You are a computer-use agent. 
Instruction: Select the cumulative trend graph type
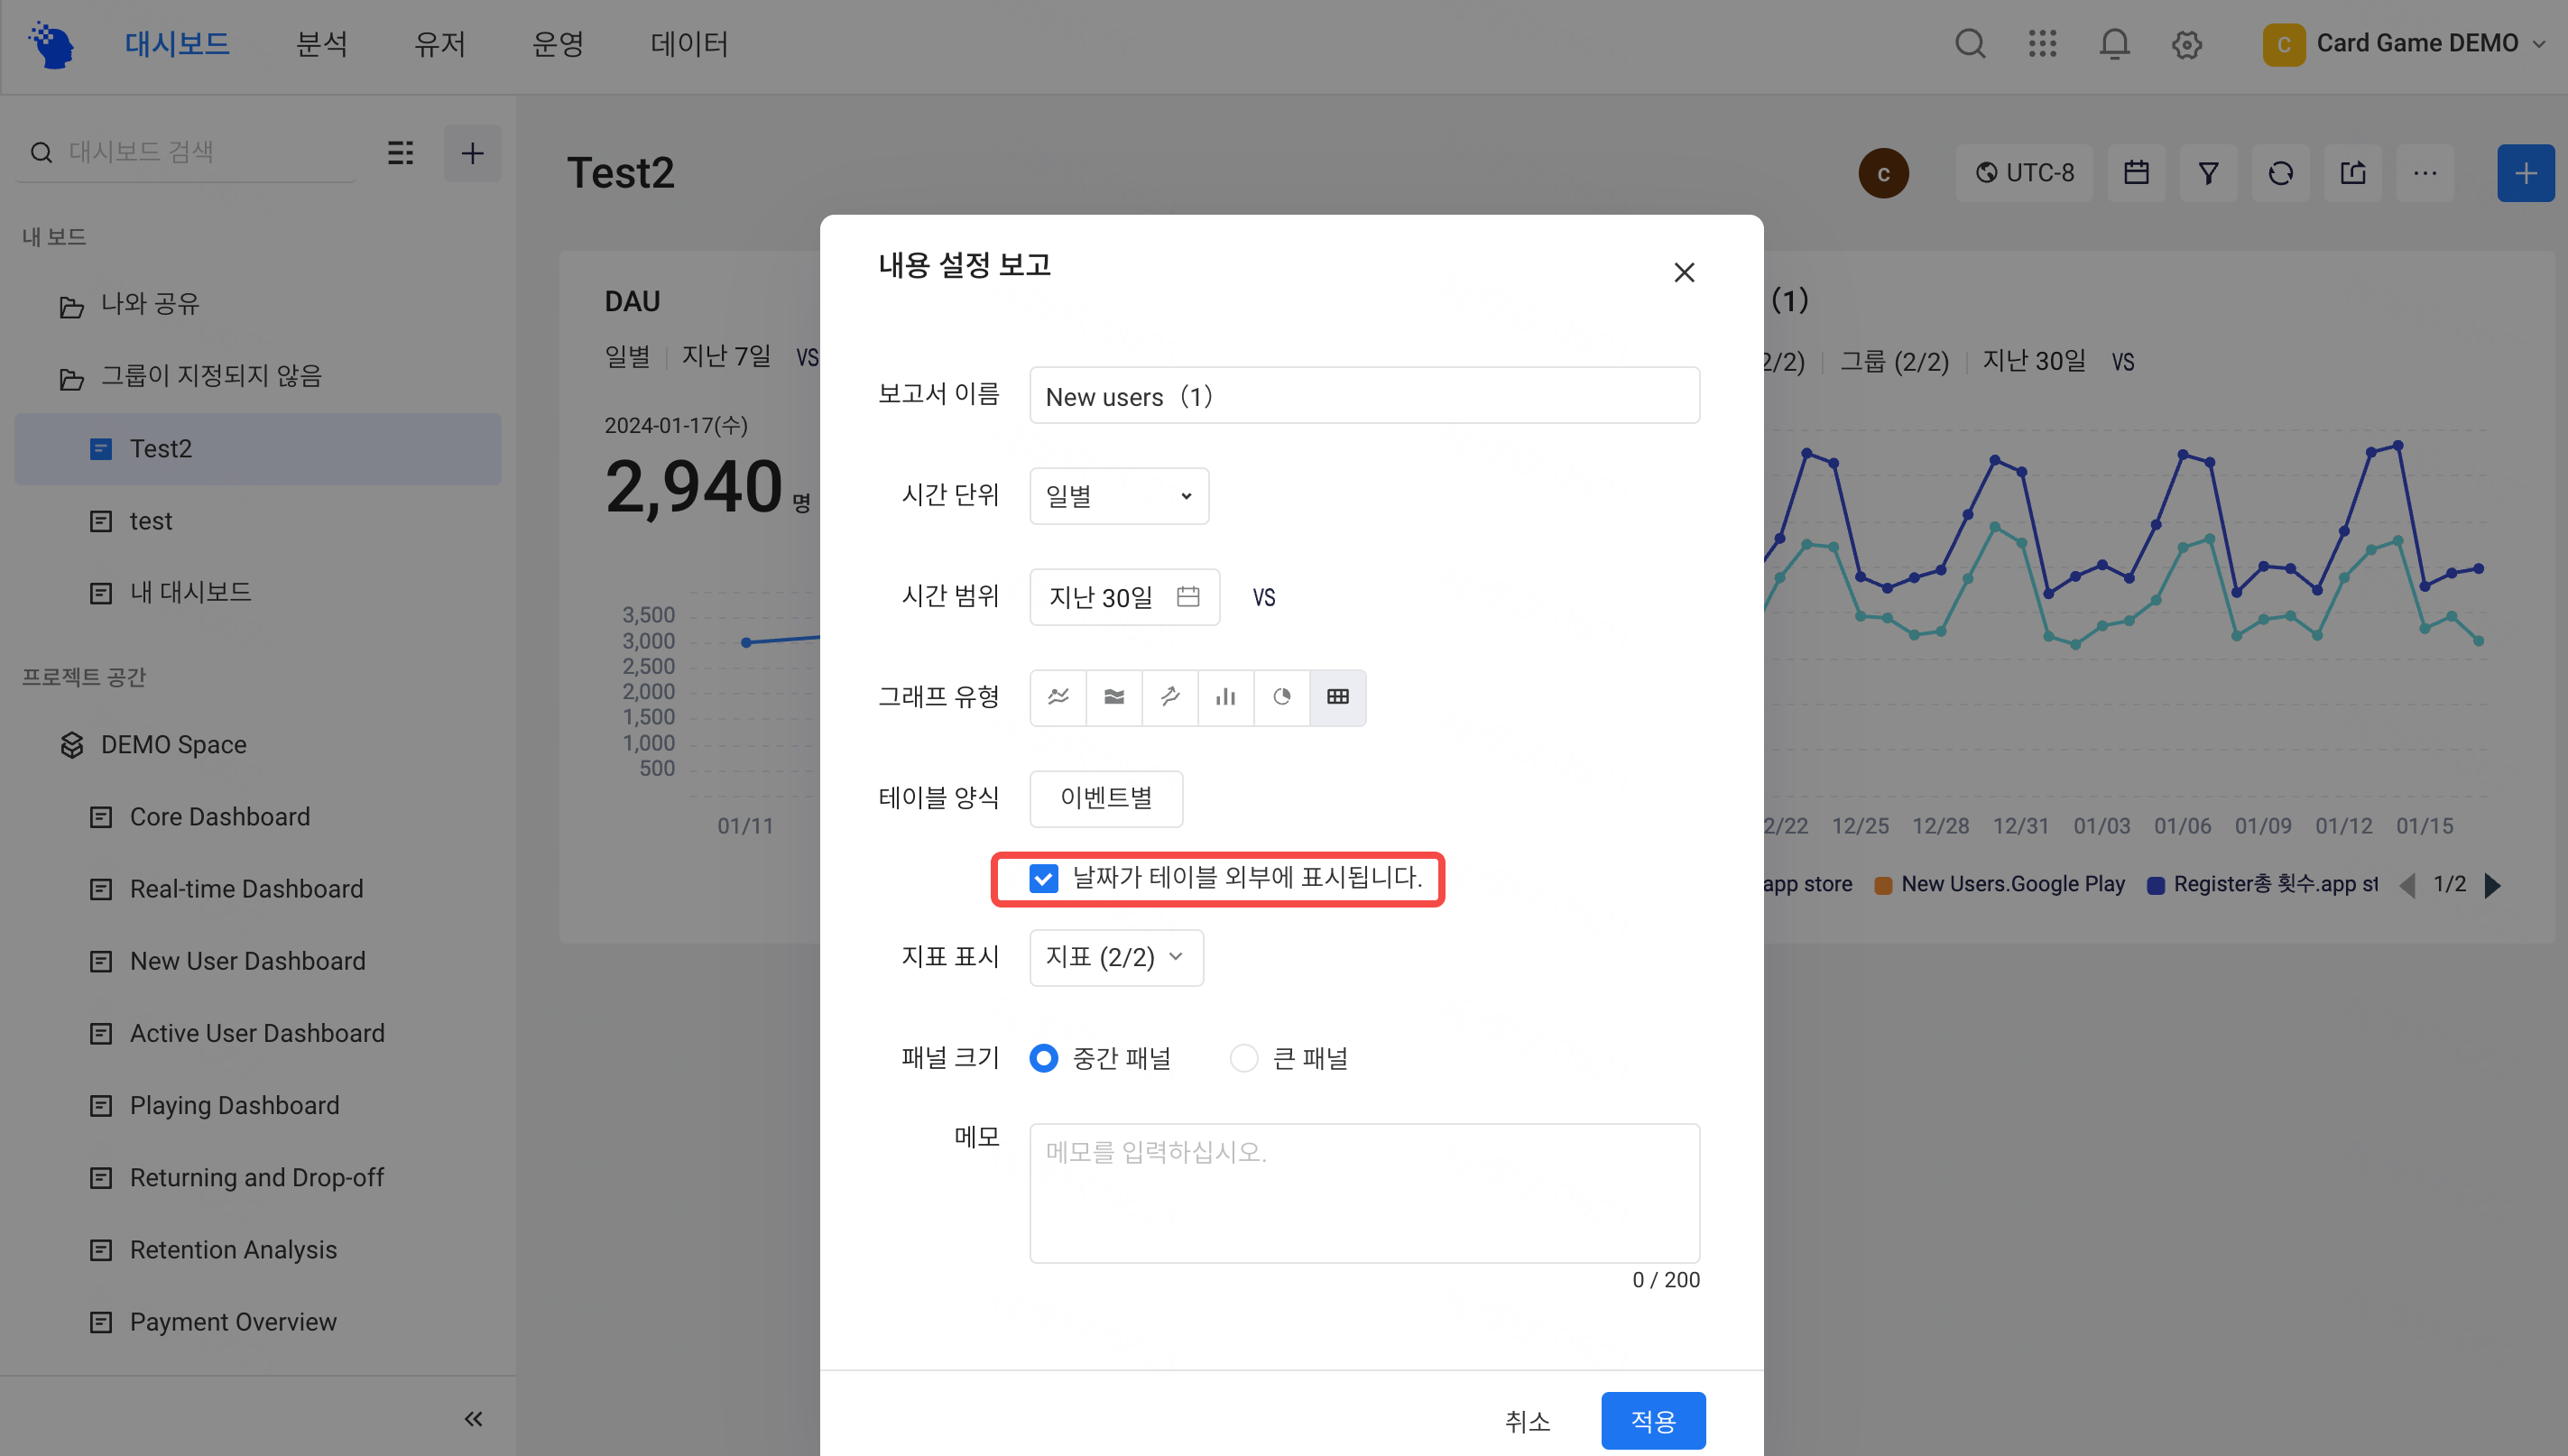coord(1170,697)
